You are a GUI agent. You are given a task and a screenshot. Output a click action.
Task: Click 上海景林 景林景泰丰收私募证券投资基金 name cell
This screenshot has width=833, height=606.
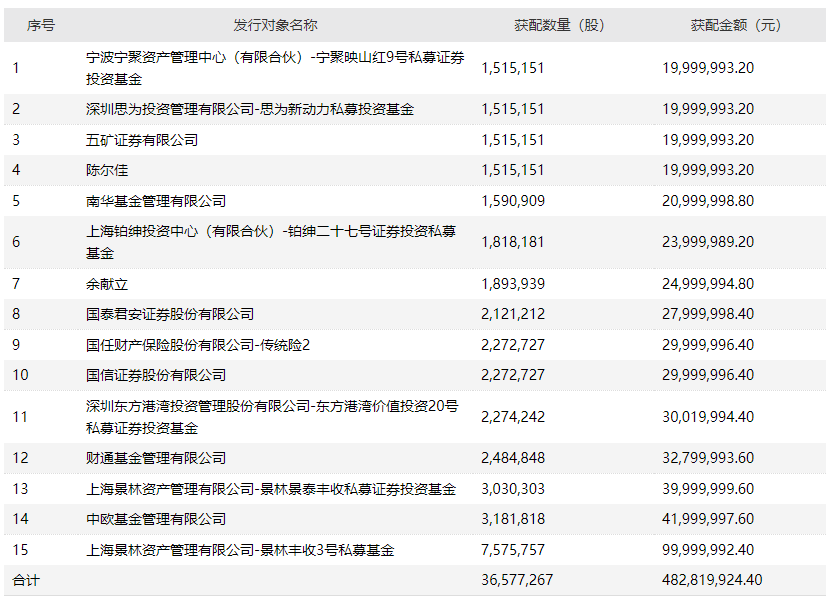click(271, 489)
